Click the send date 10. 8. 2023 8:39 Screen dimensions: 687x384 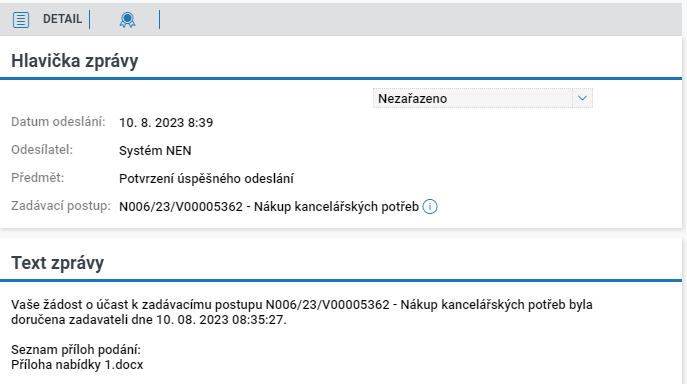166,123
